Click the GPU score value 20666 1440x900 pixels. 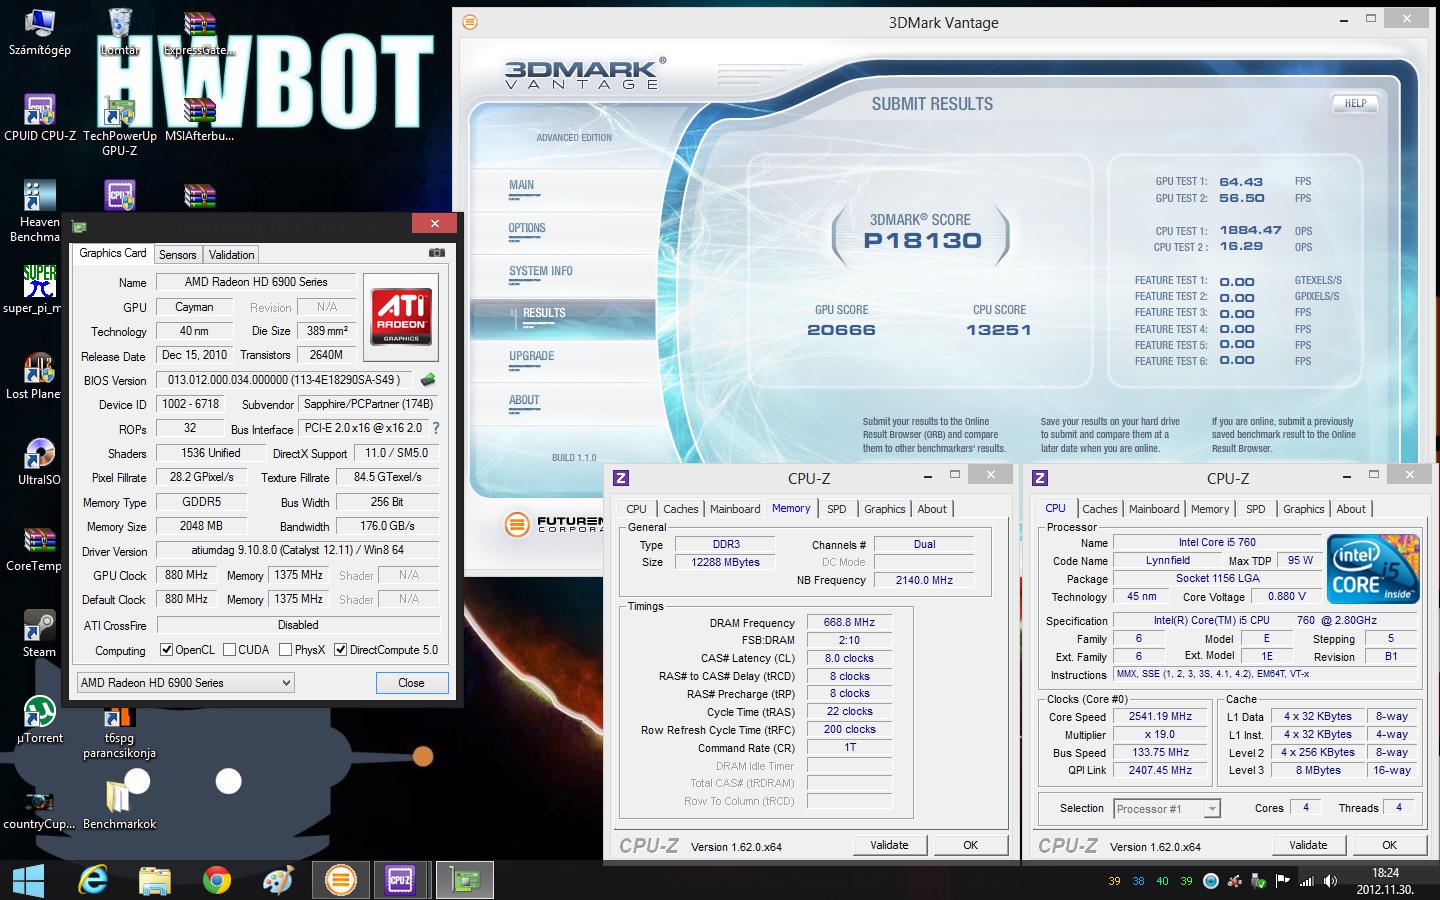[x=841, y=330]
